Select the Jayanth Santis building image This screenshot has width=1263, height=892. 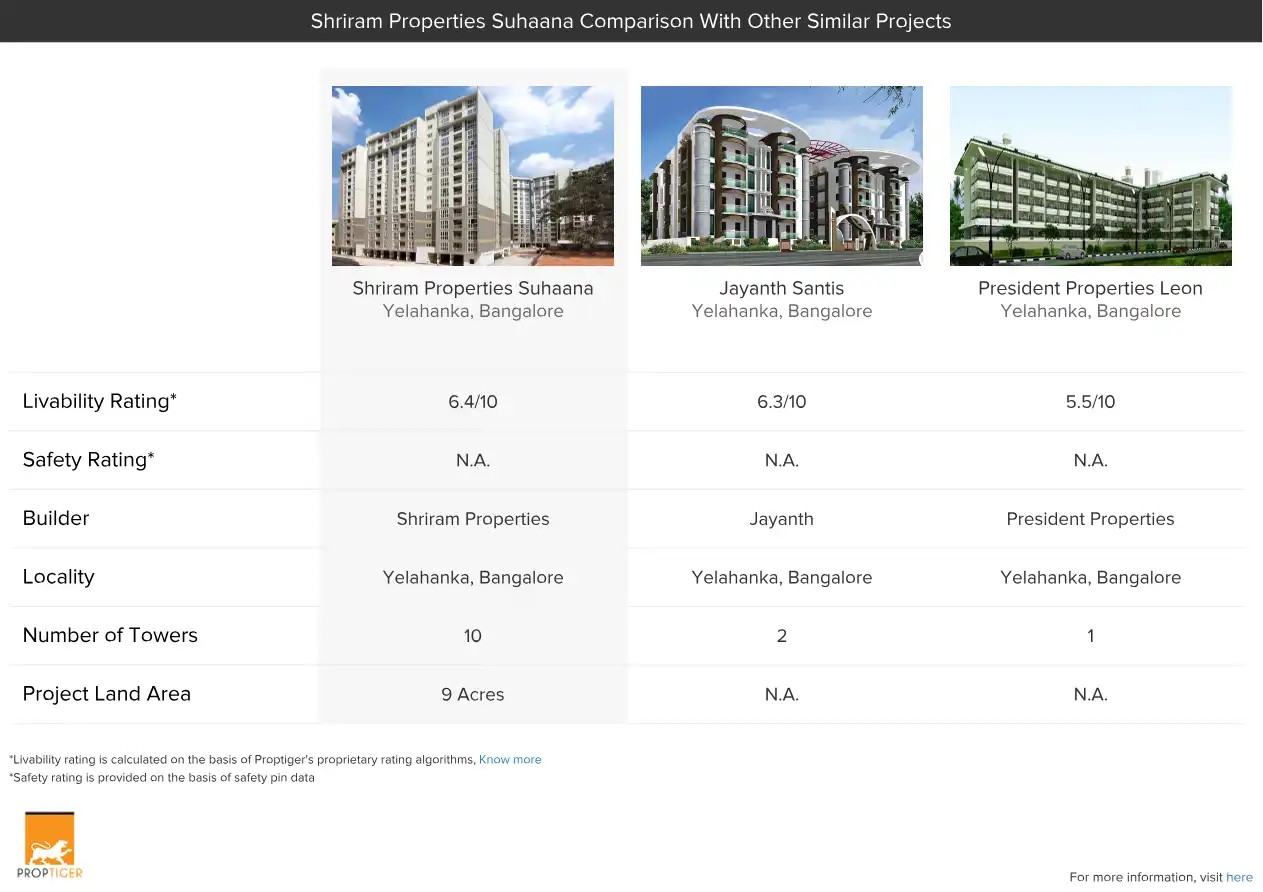pyautogui.click(x=781, y=176)
